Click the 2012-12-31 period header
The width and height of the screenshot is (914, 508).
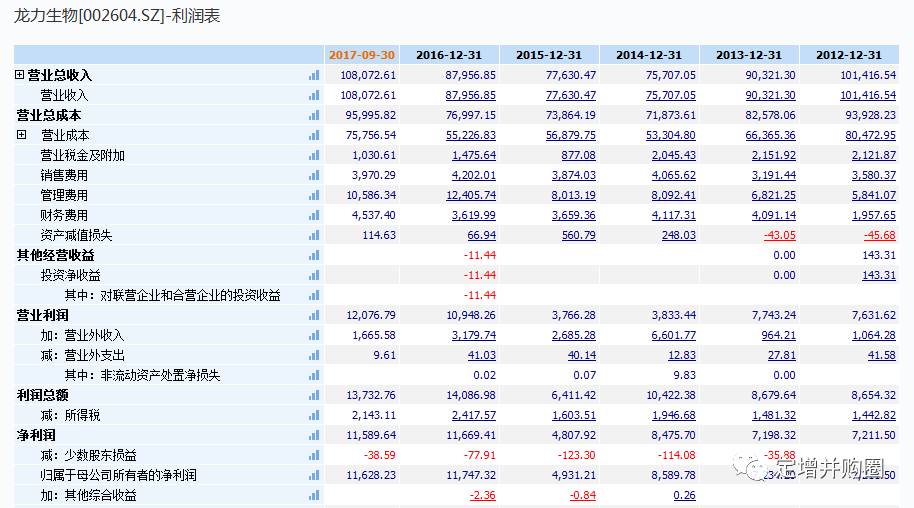pos(849,55)
